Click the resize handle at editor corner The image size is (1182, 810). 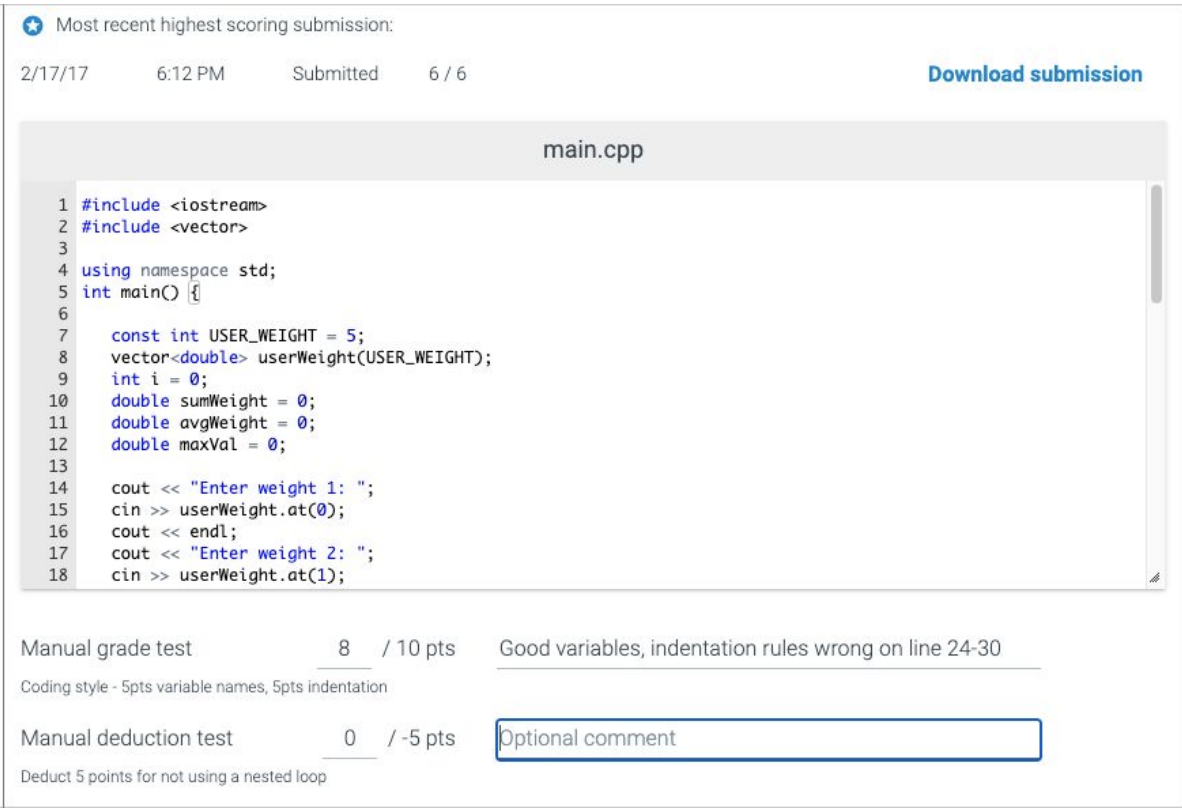click(1155, 578)
